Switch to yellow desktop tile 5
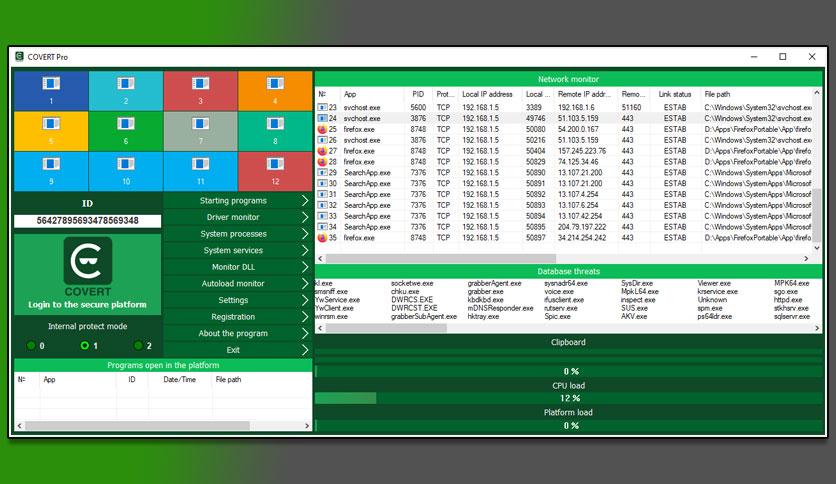Image resolution: width=836 pixels, height=484 pixels. 51,131
